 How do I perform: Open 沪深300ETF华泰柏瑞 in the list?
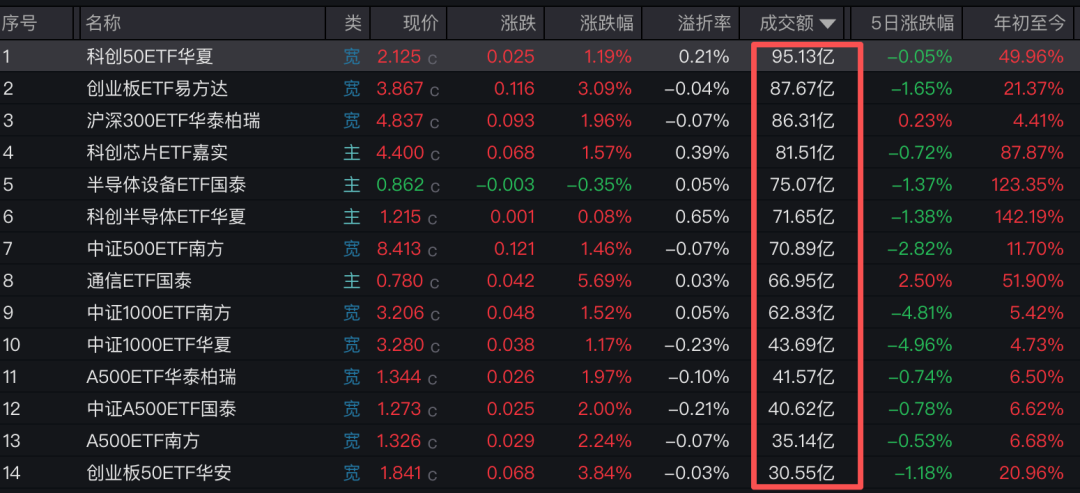[x=173, y=120]
